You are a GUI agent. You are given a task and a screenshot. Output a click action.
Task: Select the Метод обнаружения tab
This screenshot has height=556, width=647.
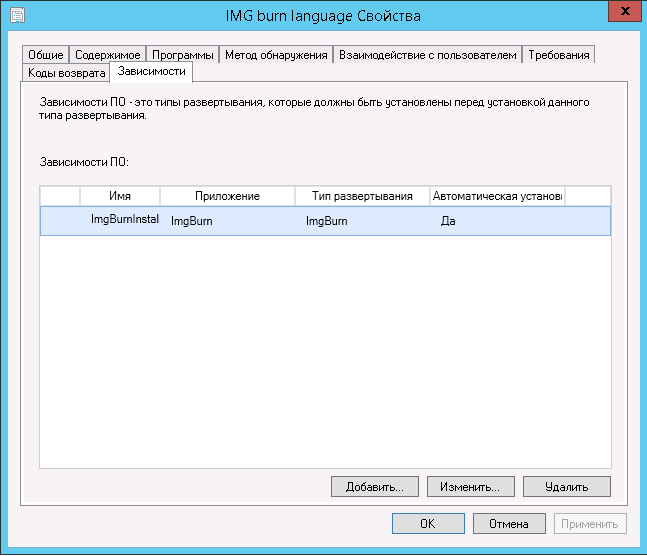pyautogui.click(x=276, y=55)
